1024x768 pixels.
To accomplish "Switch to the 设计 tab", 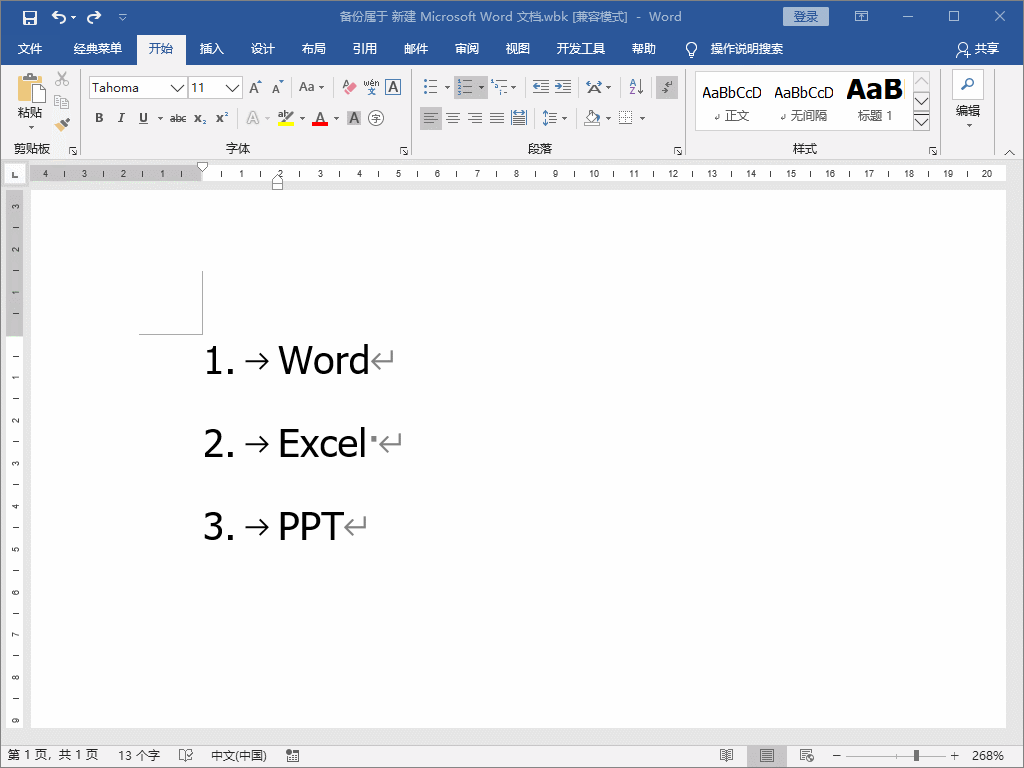I will tap(263, 49).
